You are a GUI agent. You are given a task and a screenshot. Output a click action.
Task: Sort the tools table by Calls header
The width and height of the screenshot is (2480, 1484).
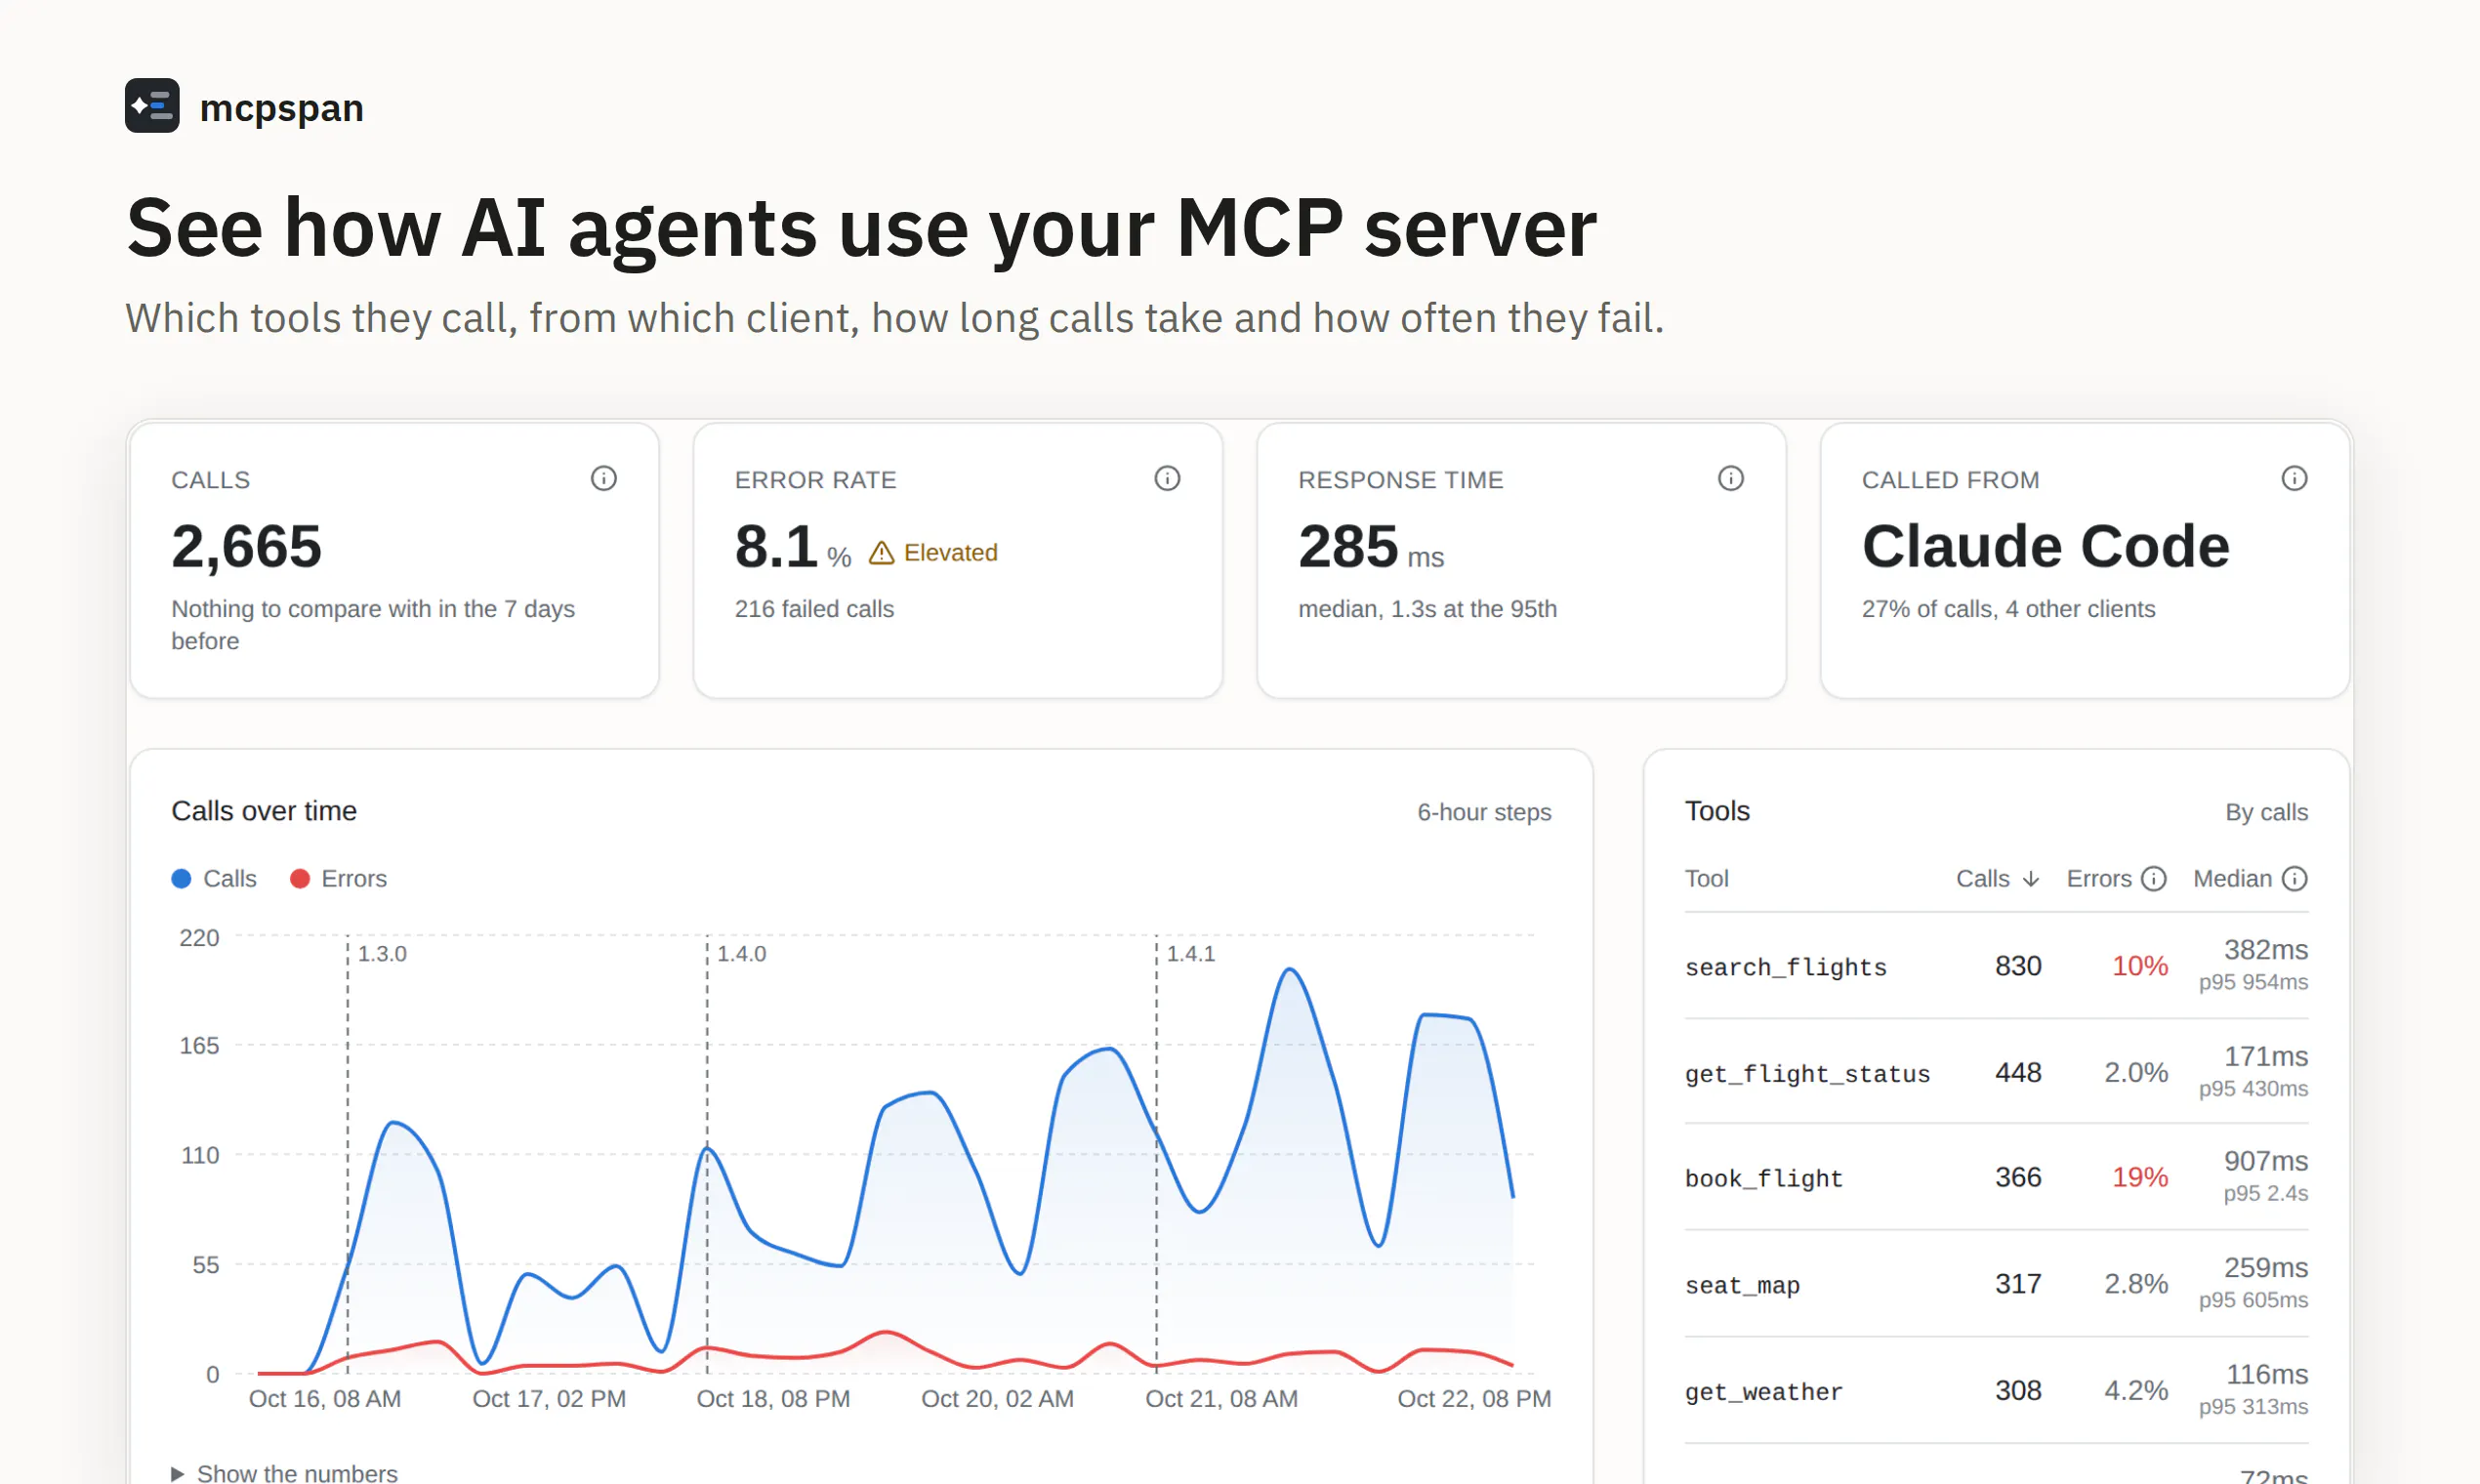[1997, 879]
